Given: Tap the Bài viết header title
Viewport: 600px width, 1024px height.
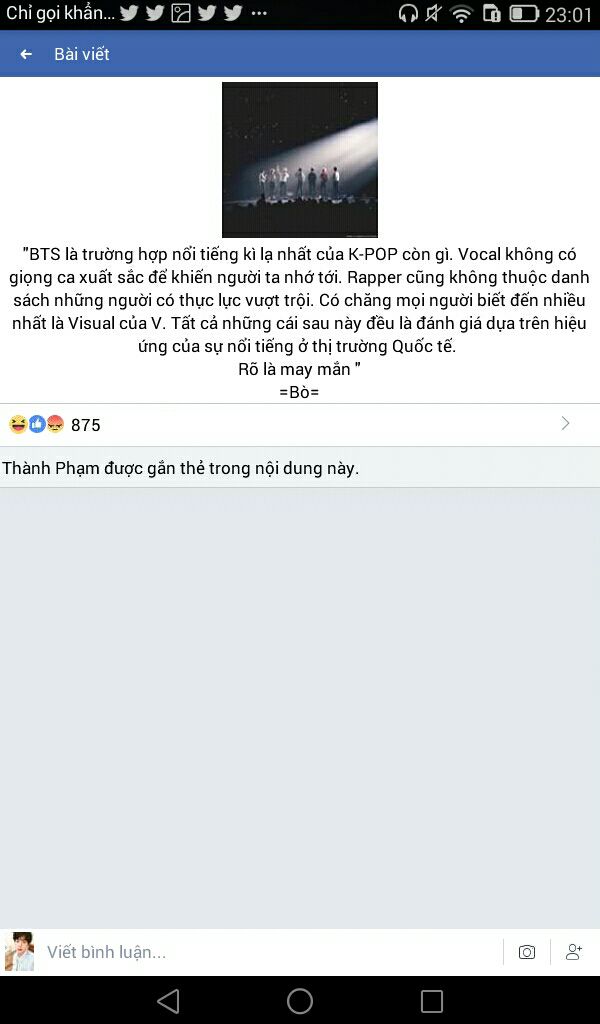Looking at the screenshot, I should (82, 54).
